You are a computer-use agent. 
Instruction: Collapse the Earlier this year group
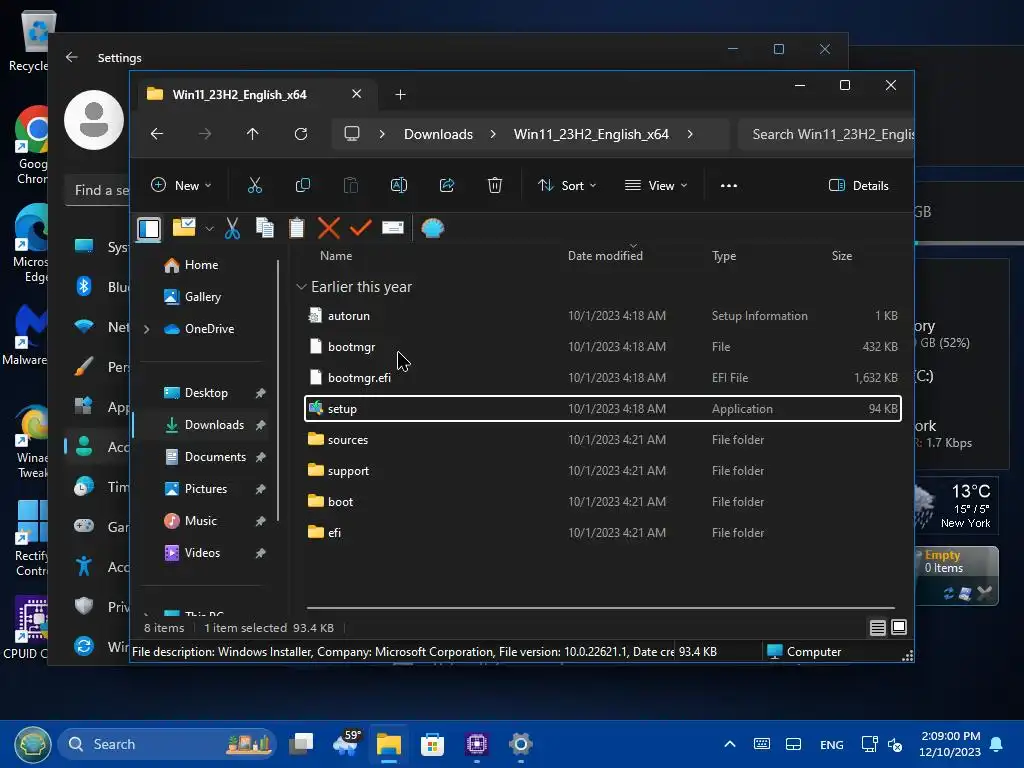tap(301, 287)
